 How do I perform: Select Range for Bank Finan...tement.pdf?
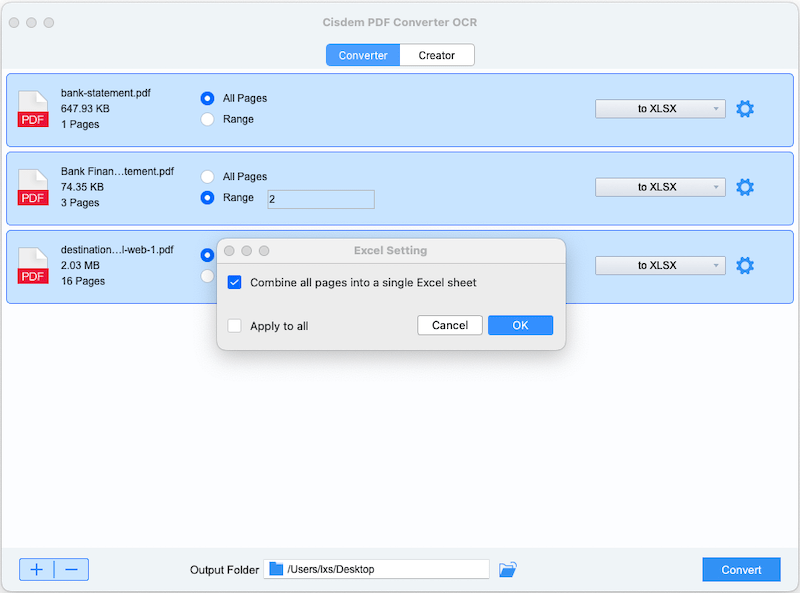[x=207, y=197]
